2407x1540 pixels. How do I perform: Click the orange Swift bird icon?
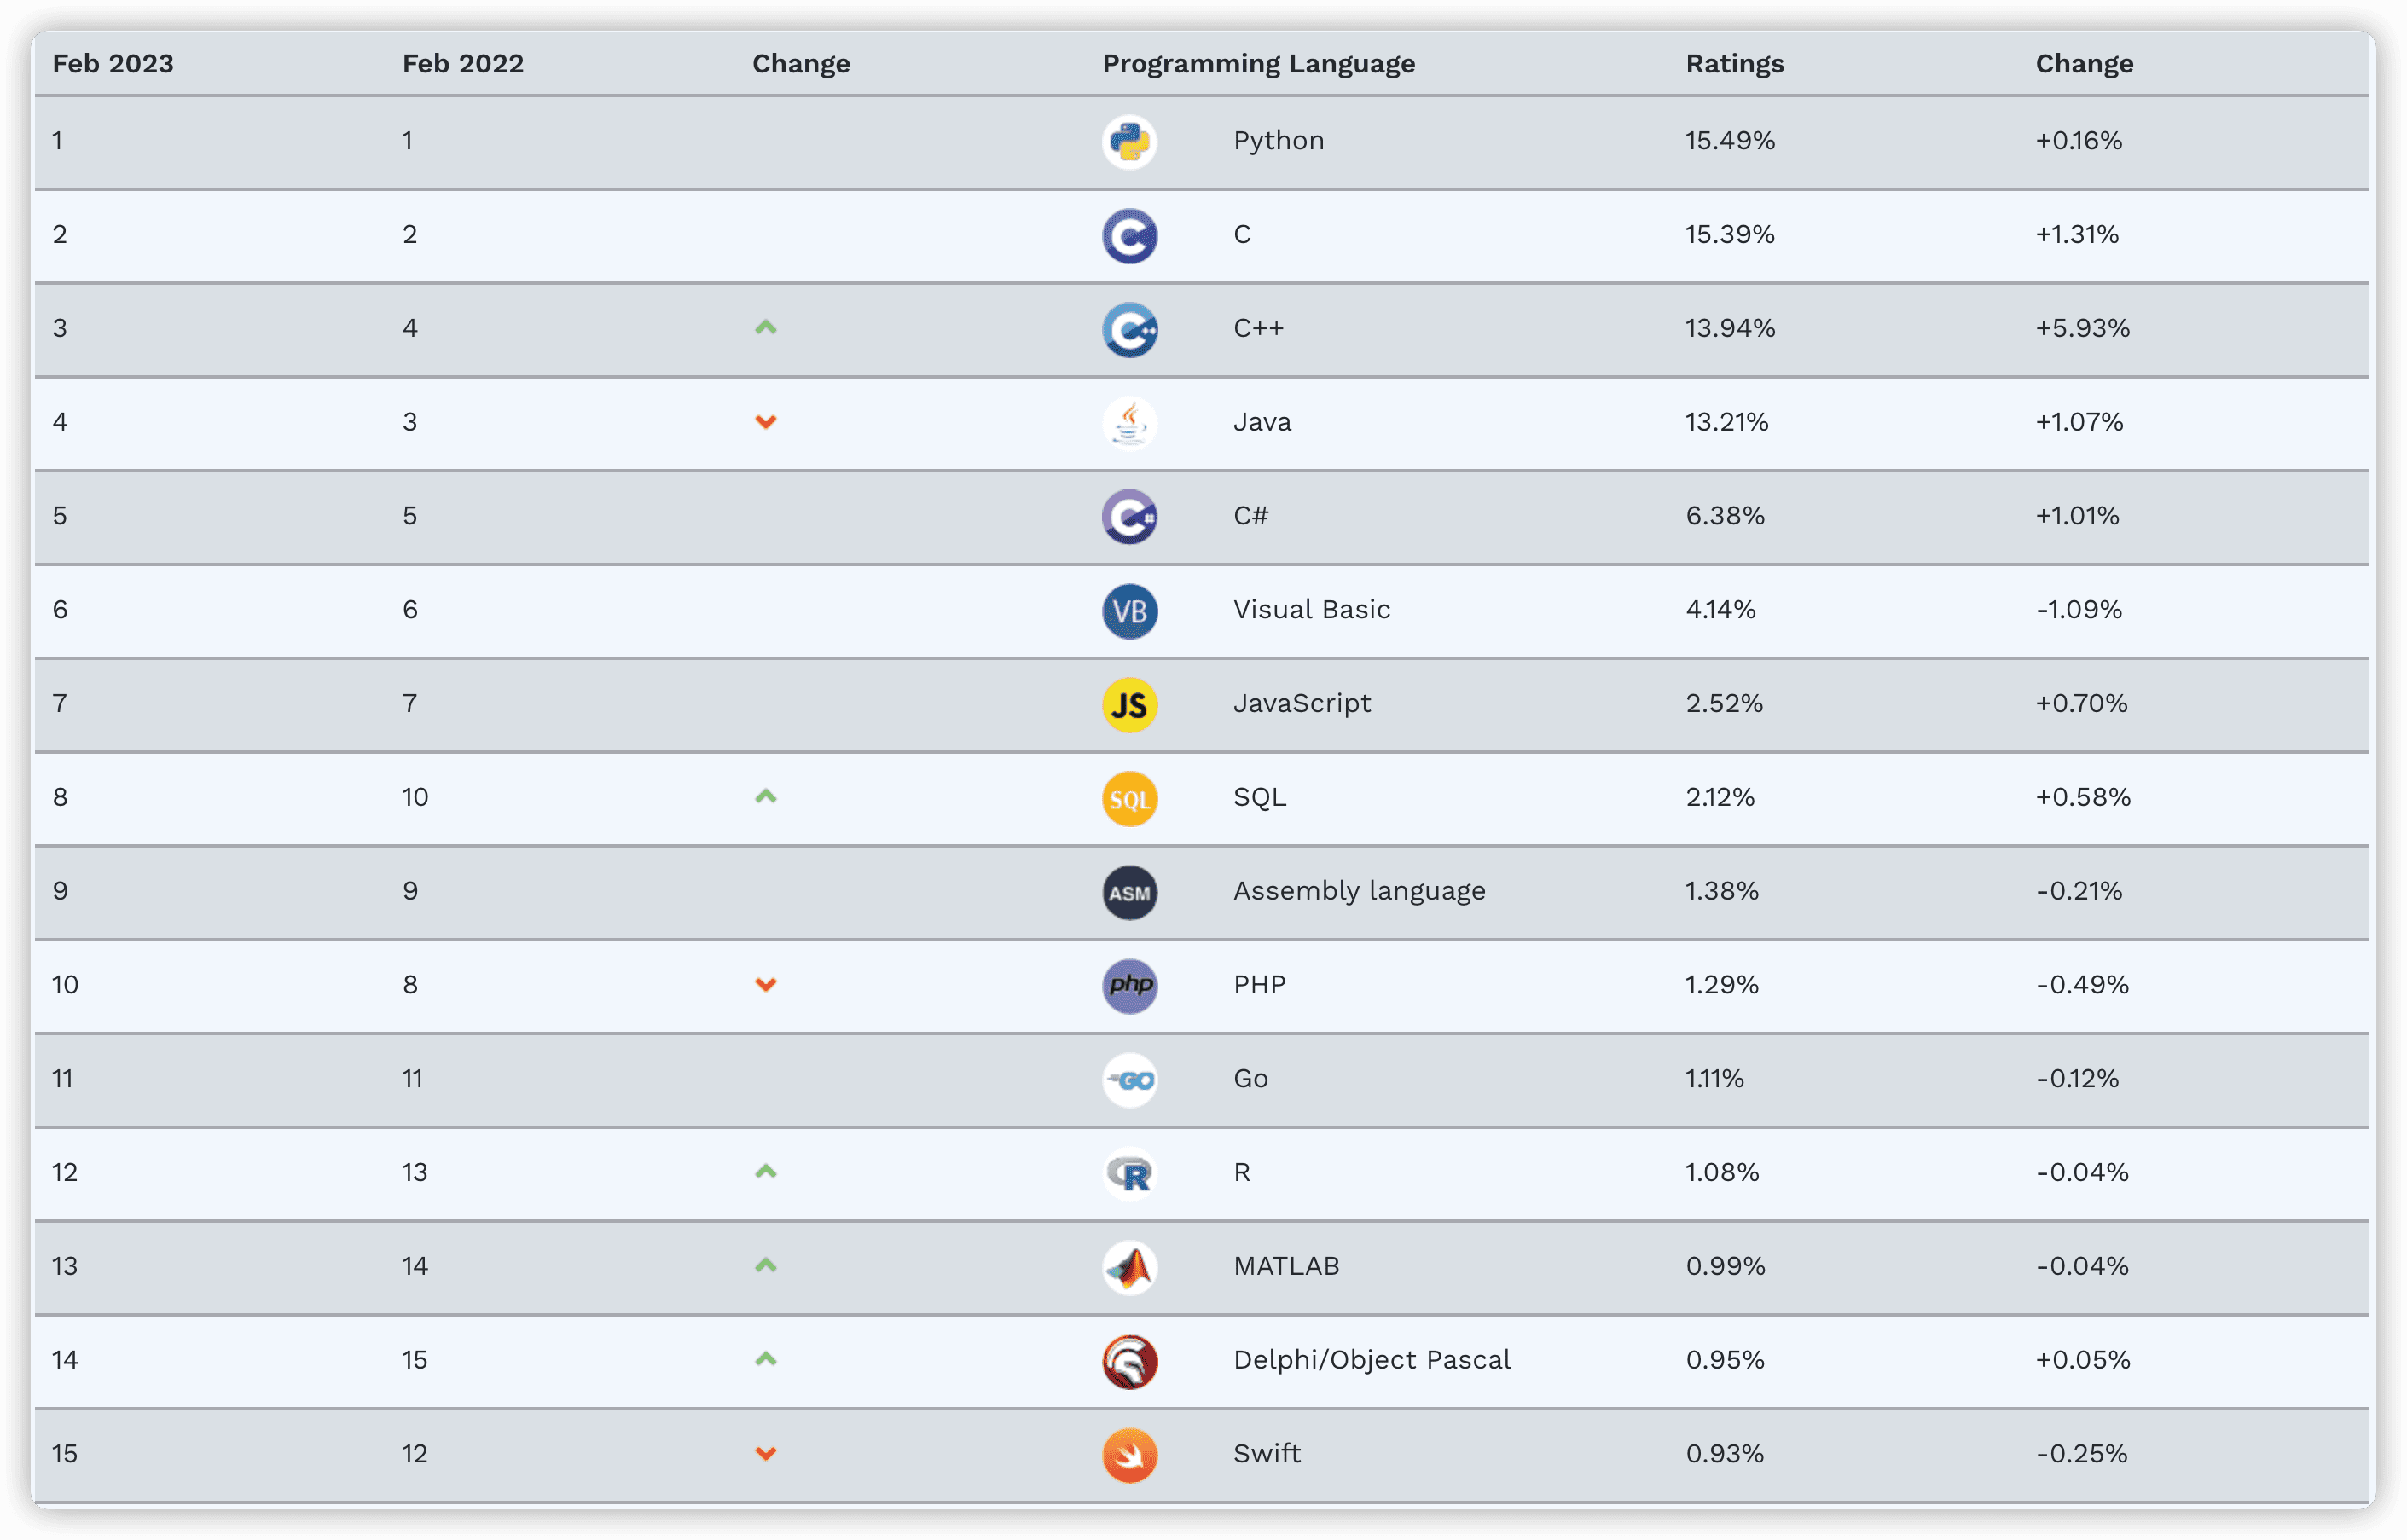tap(1129, 1455)
